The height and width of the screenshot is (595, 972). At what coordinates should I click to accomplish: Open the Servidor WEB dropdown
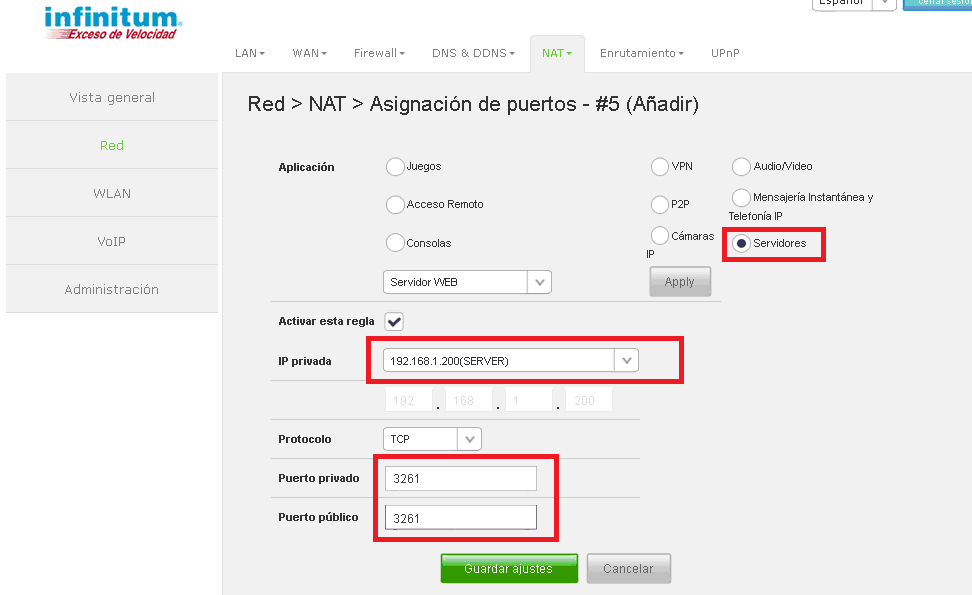(x=539, y=281)
